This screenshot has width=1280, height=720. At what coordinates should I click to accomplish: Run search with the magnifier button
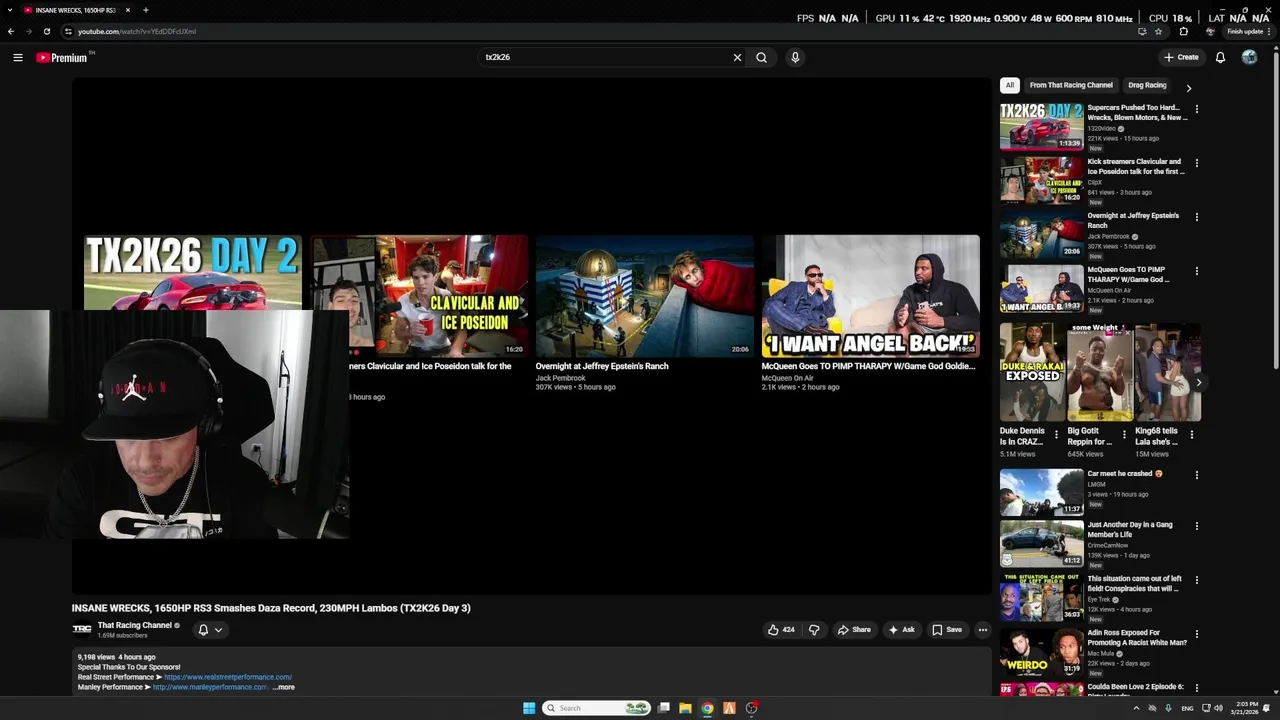click(x=761, y=57)
